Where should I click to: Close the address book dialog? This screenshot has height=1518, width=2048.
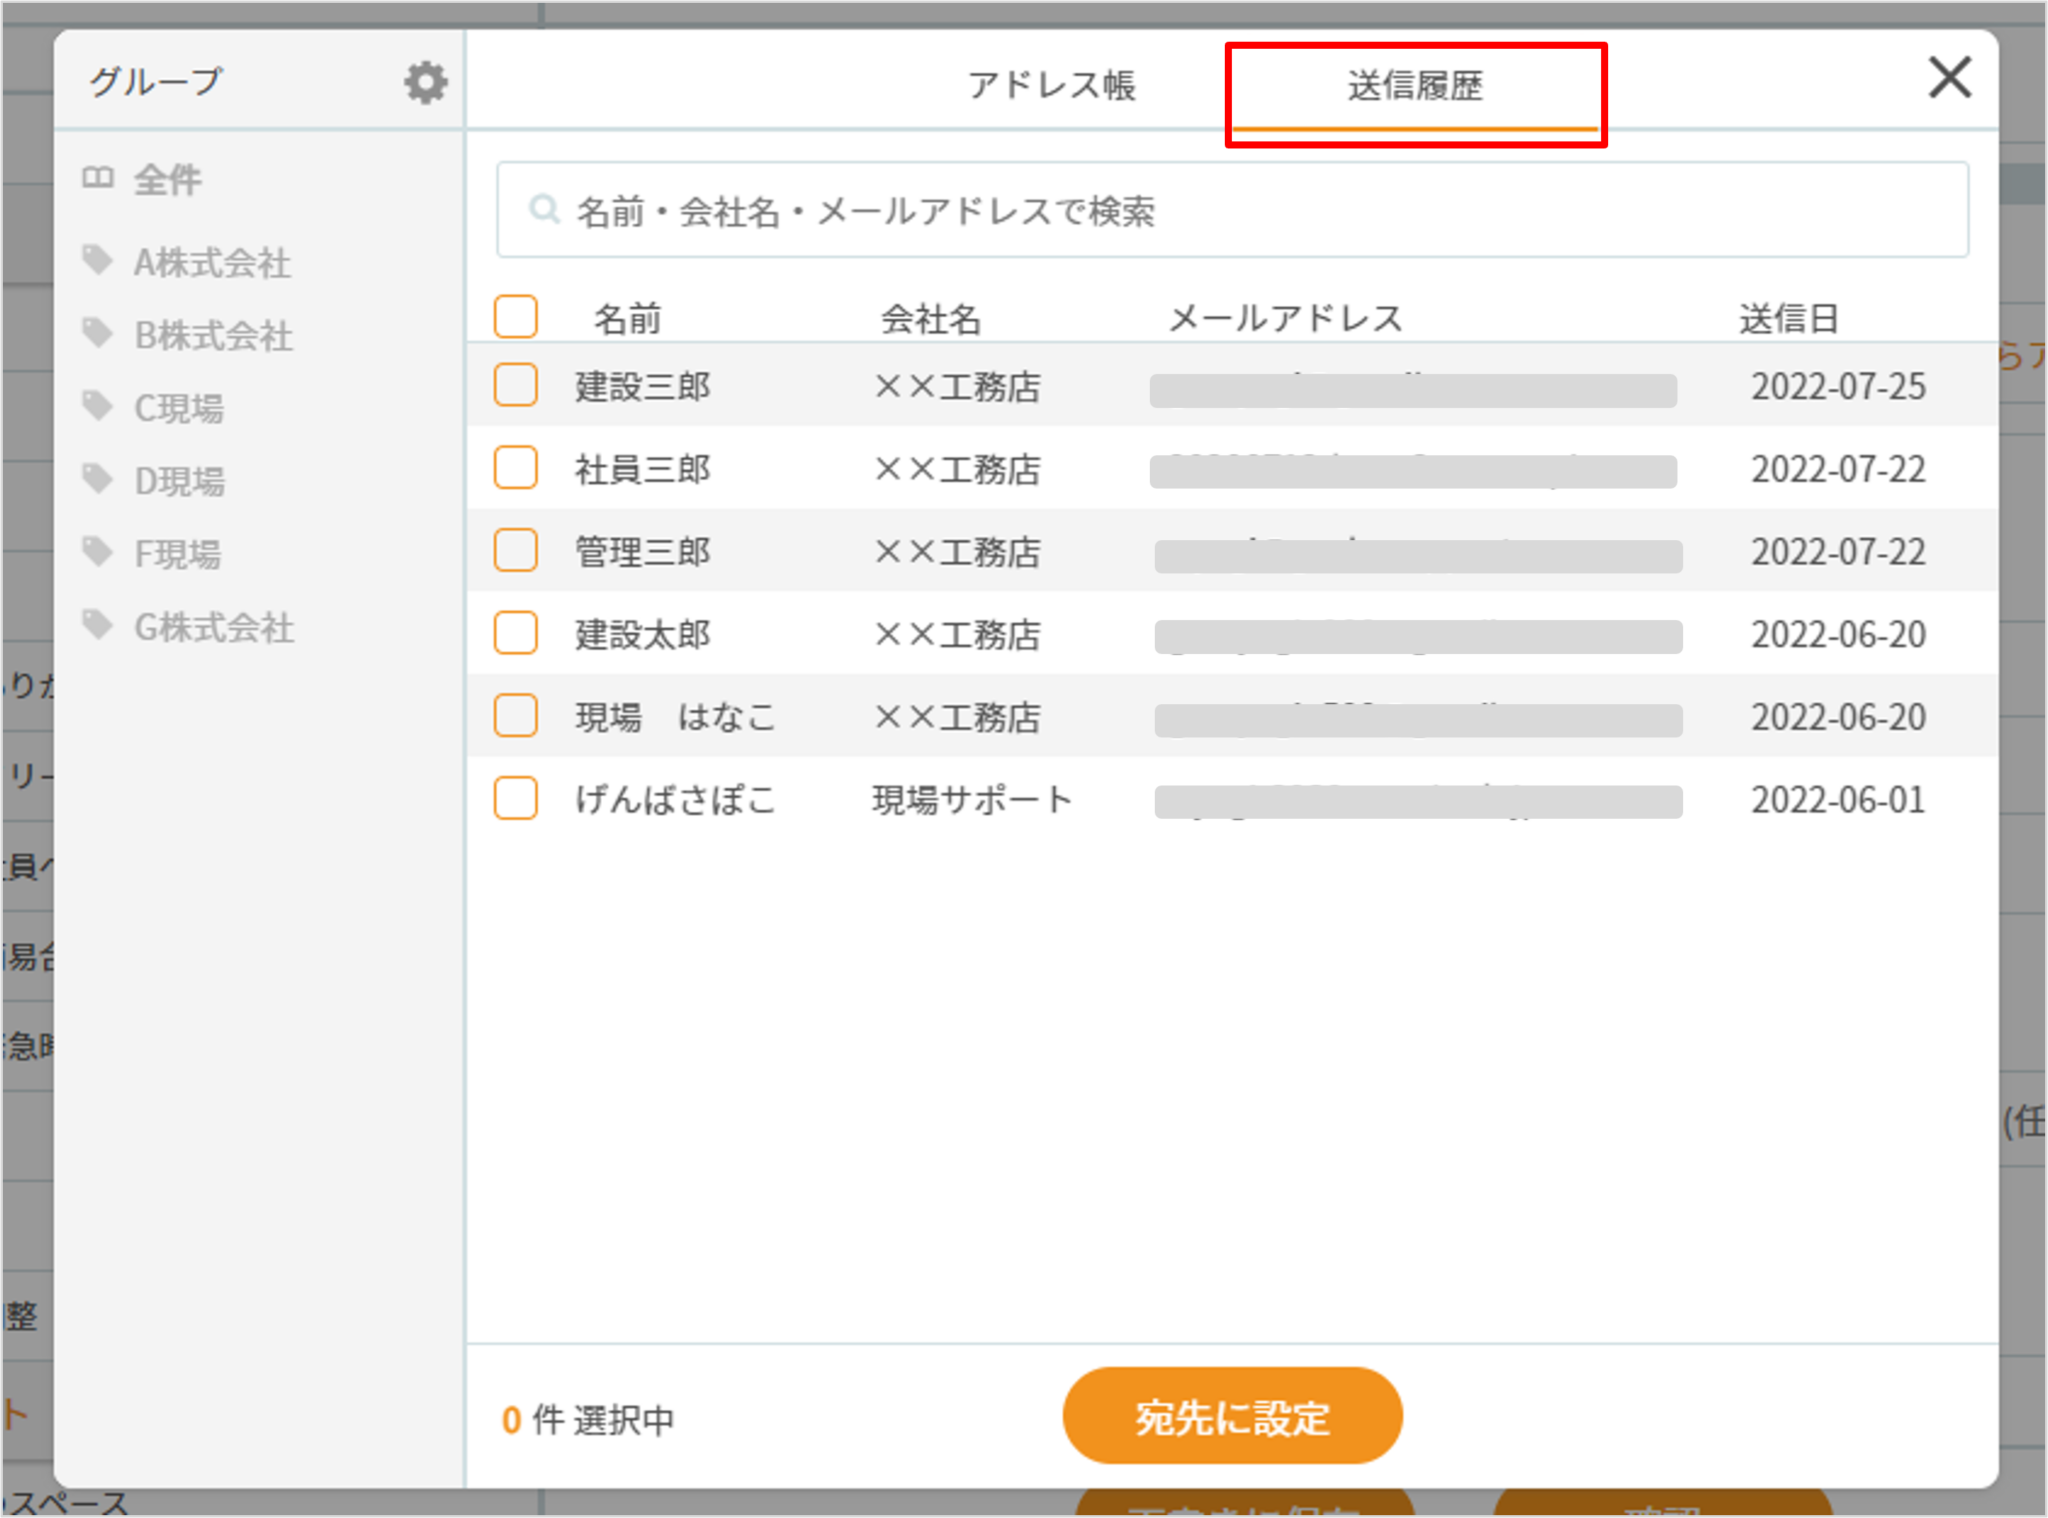[1949, 78]
